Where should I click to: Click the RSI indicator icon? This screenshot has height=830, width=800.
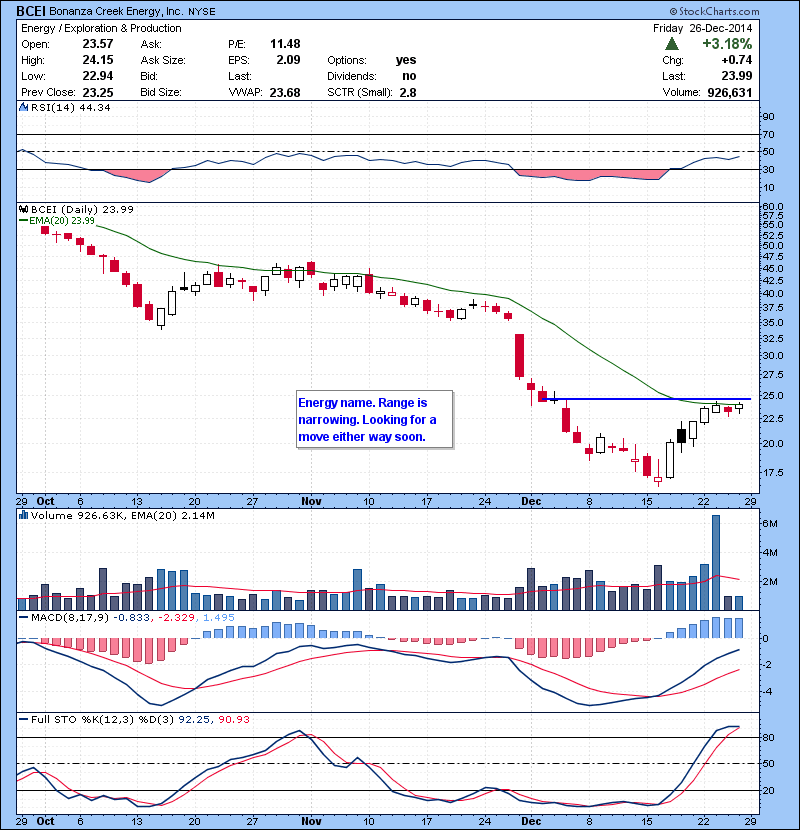tap(23, 107)
